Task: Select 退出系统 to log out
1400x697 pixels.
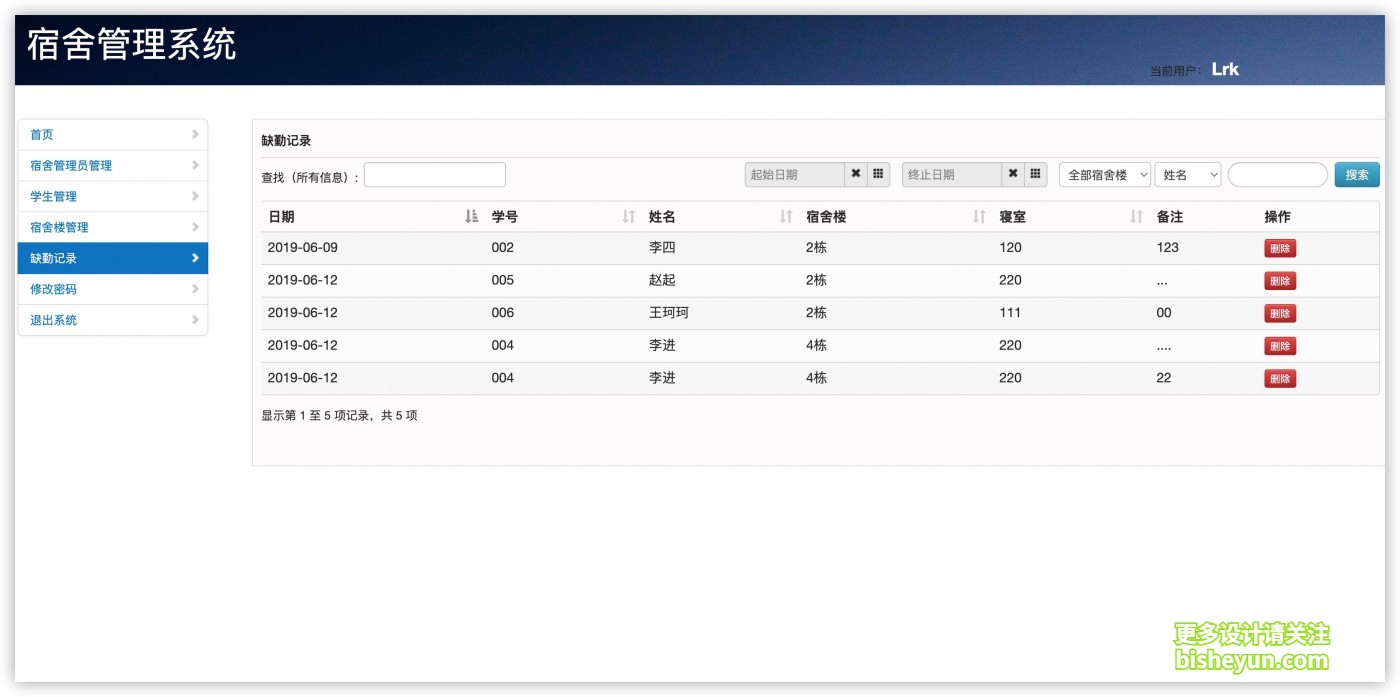Action: [x=113, y=320]
